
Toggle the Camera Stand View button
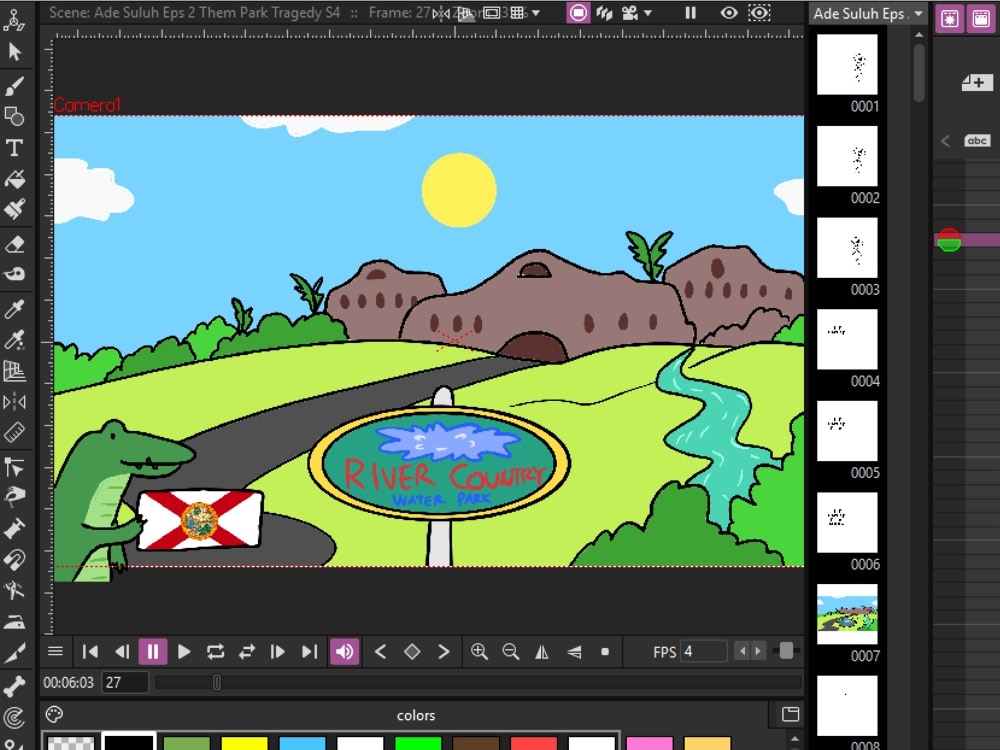click(578, 13)
